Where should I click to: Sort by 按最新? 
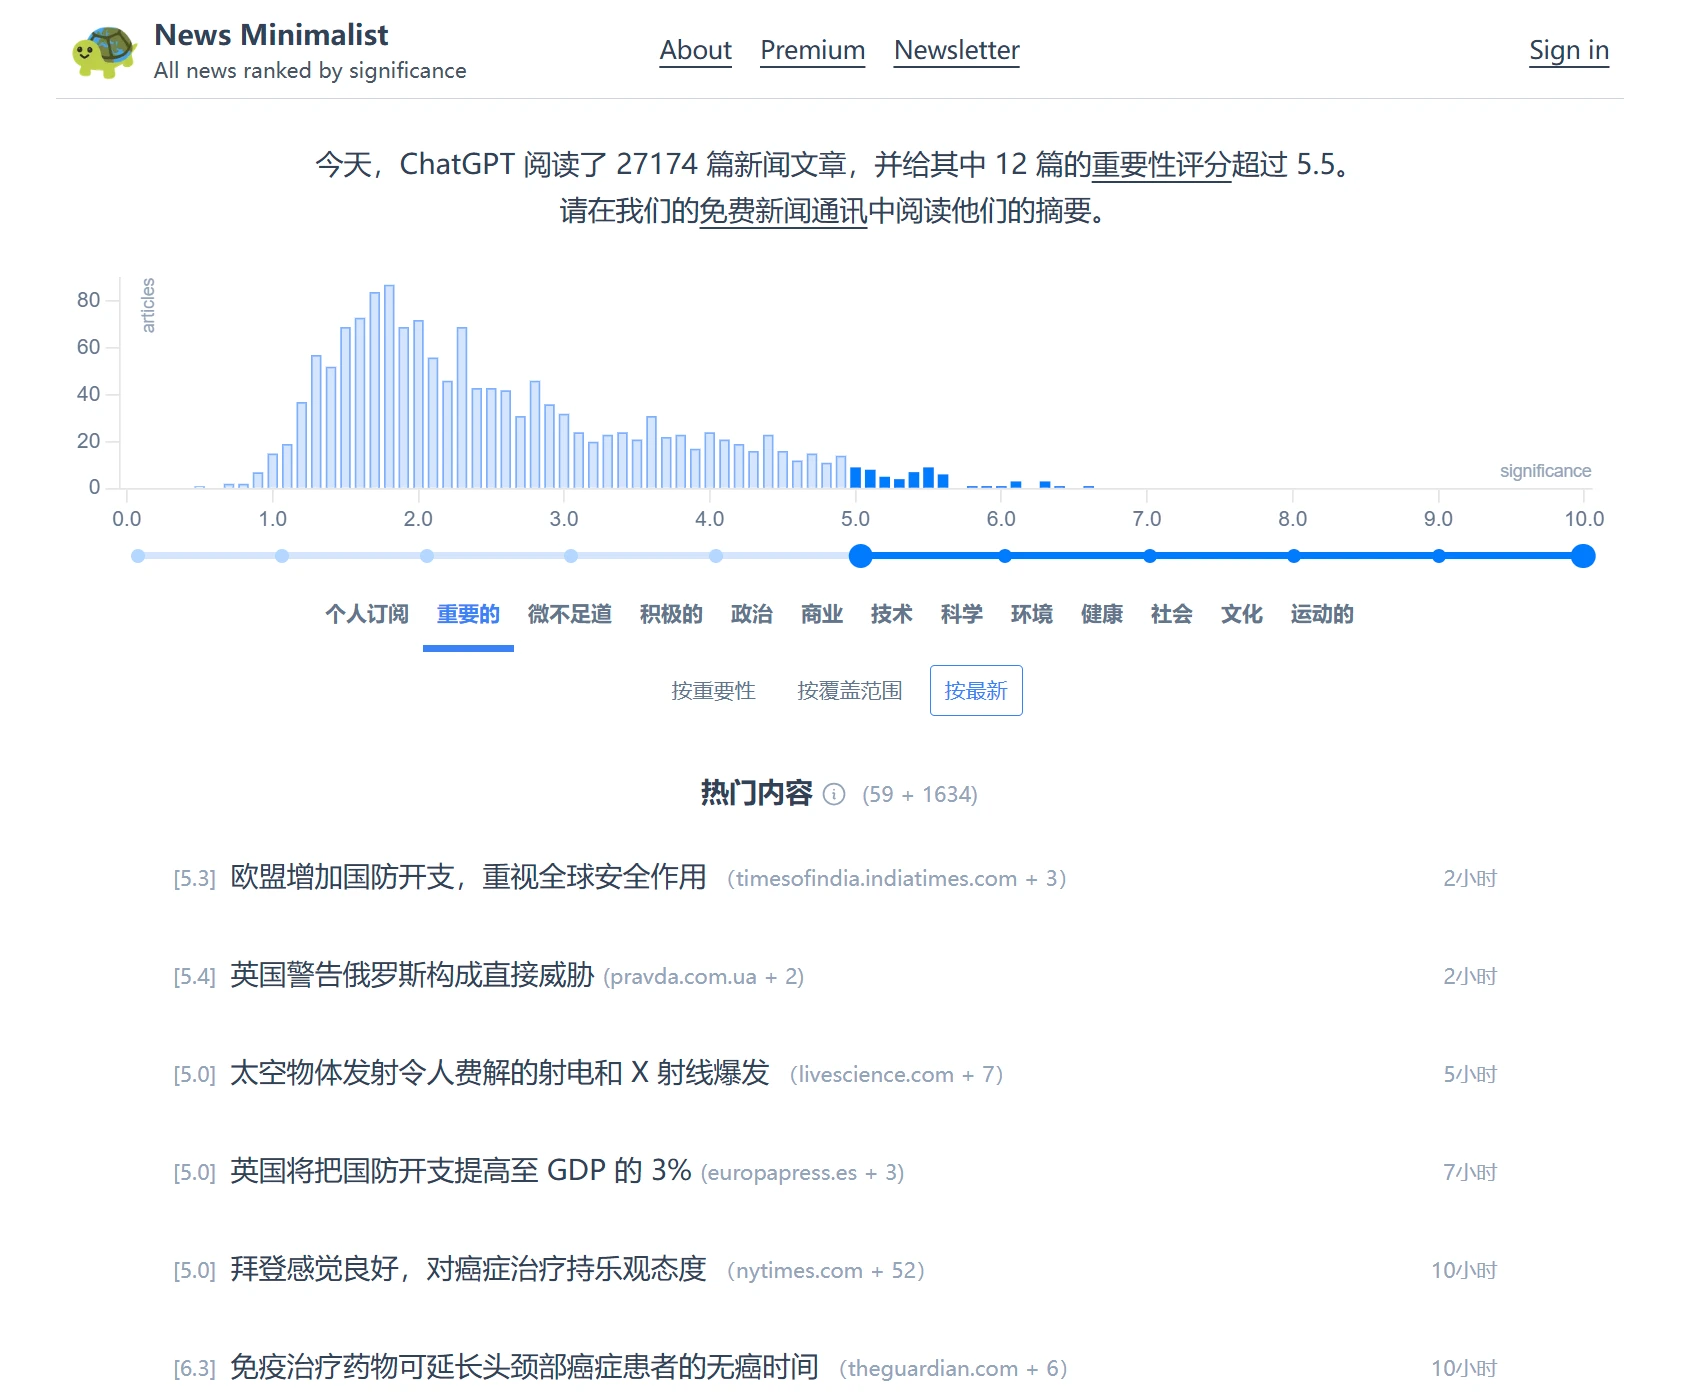[976, 691]
